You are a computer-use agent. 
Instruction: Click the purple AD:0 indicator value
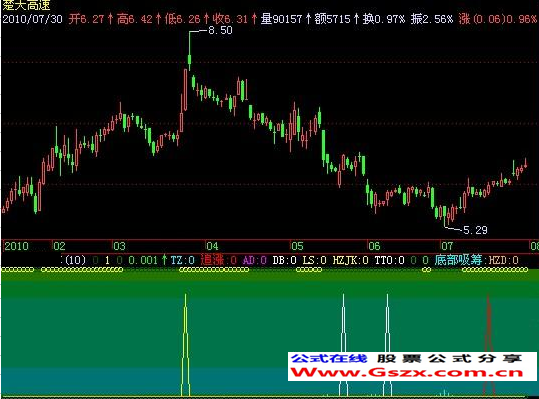[254, 260]
